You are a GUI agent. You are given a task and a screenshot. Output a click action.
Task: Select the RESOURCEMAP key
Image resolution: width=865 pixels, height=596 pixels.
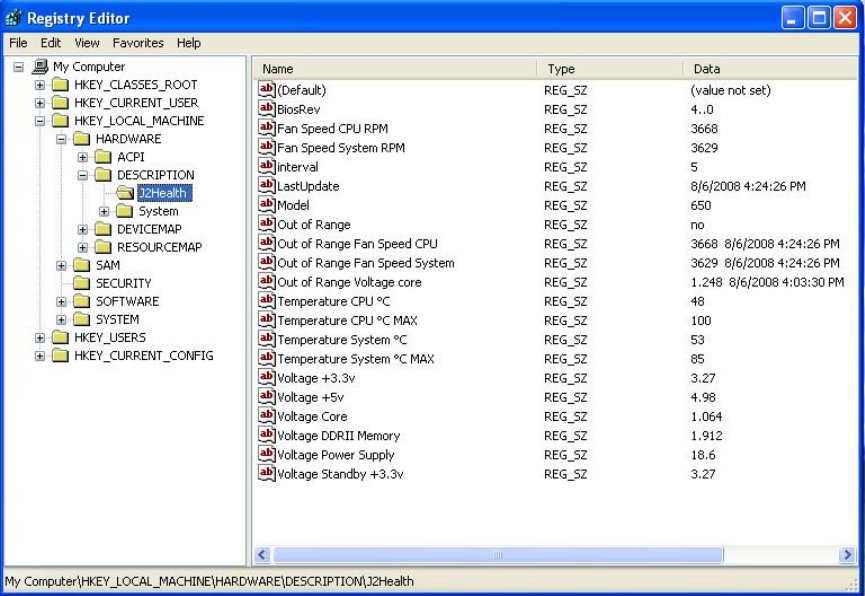point(159,247)
